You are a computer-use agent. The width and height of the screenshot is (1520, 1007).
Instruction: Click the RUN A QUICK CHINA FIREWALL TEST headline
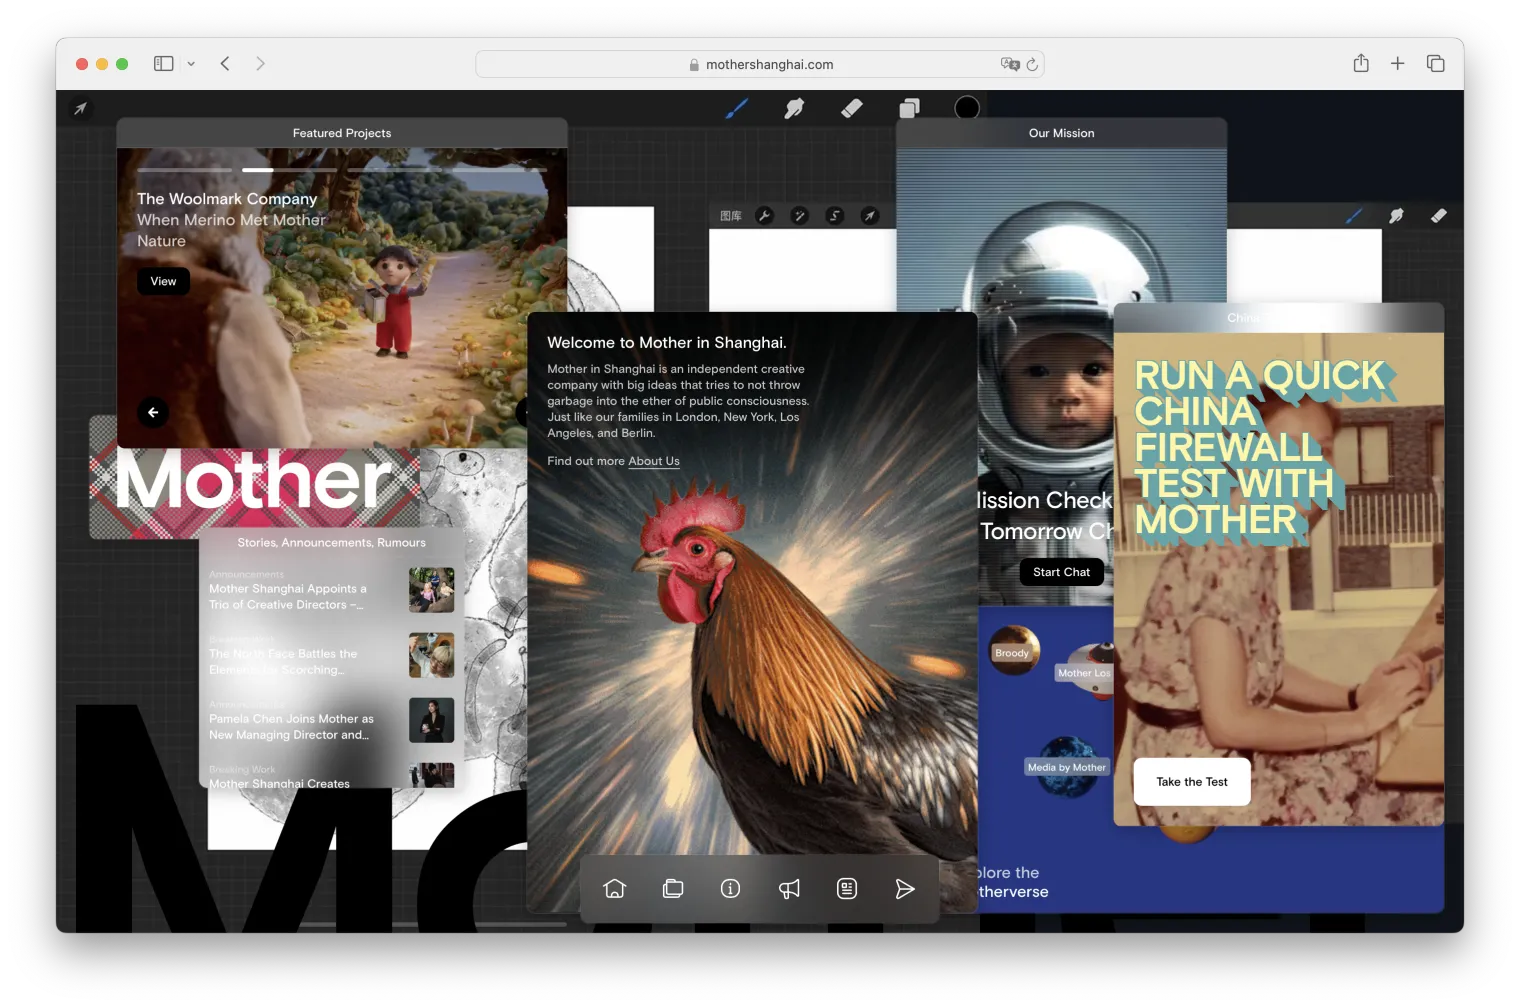tap(1260, 448)
